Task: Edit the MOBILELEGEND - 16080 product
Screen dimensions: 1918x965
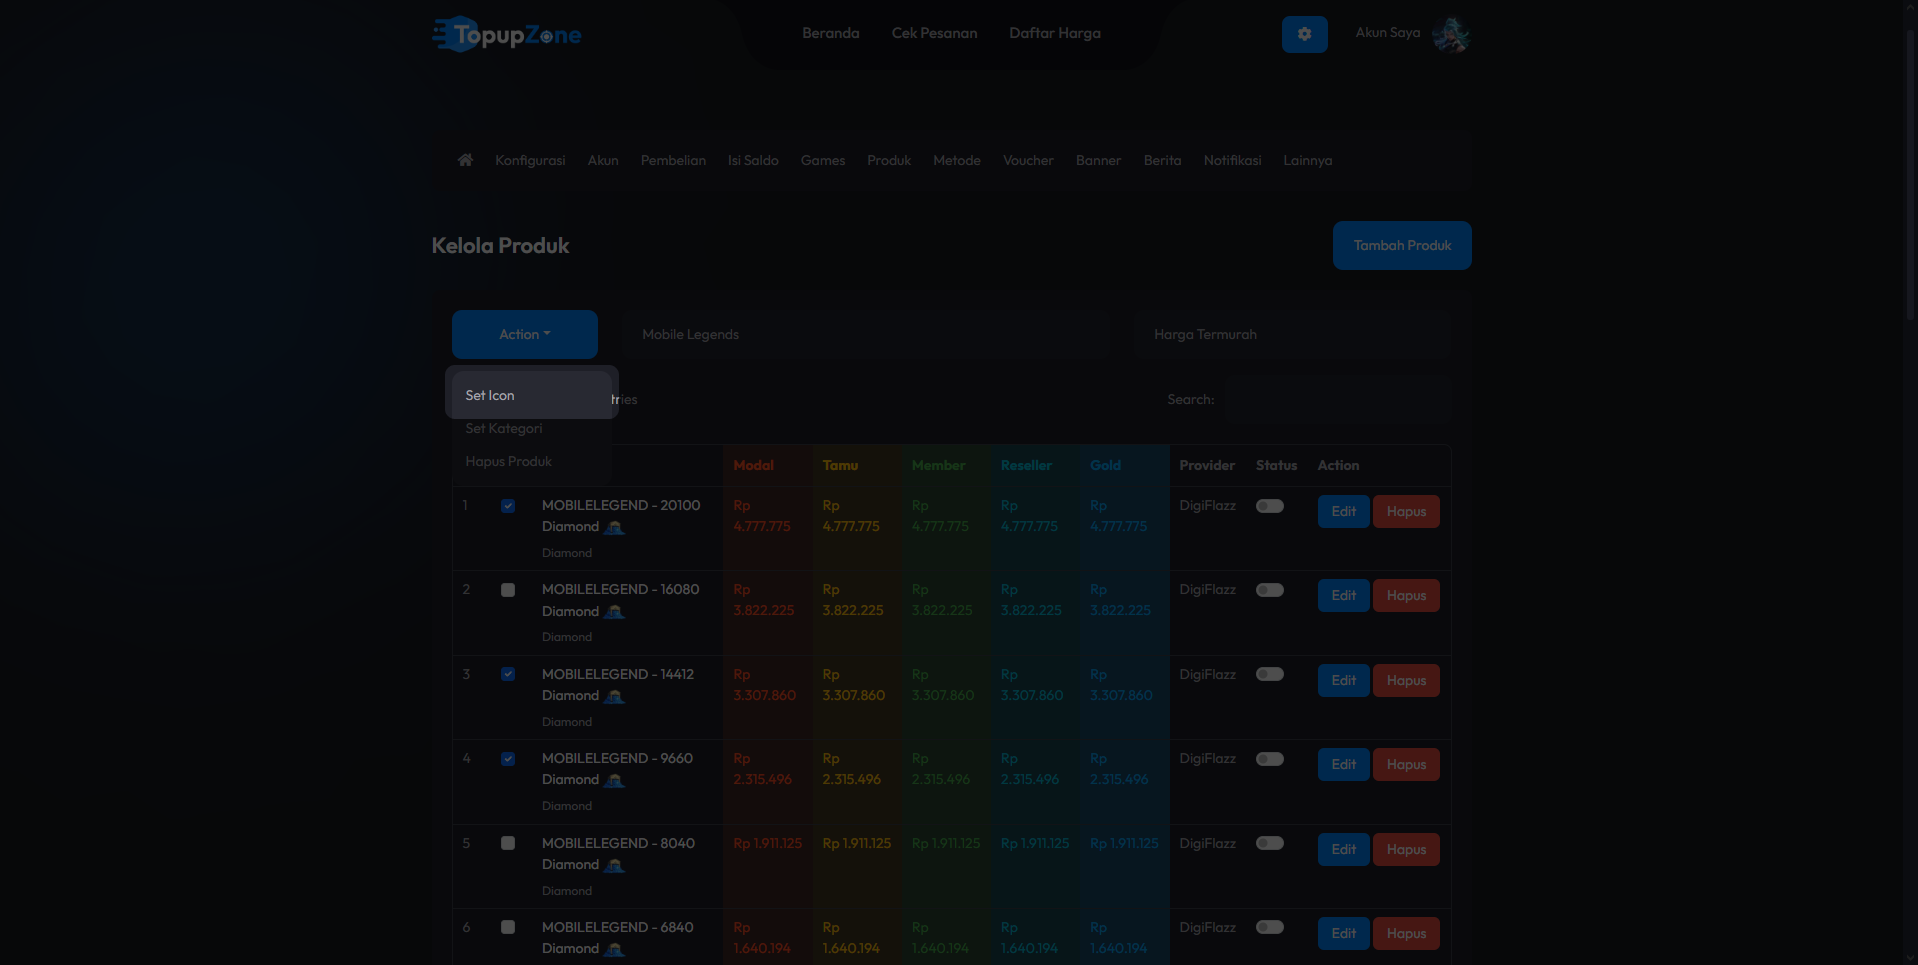Action: [1343, 595]
